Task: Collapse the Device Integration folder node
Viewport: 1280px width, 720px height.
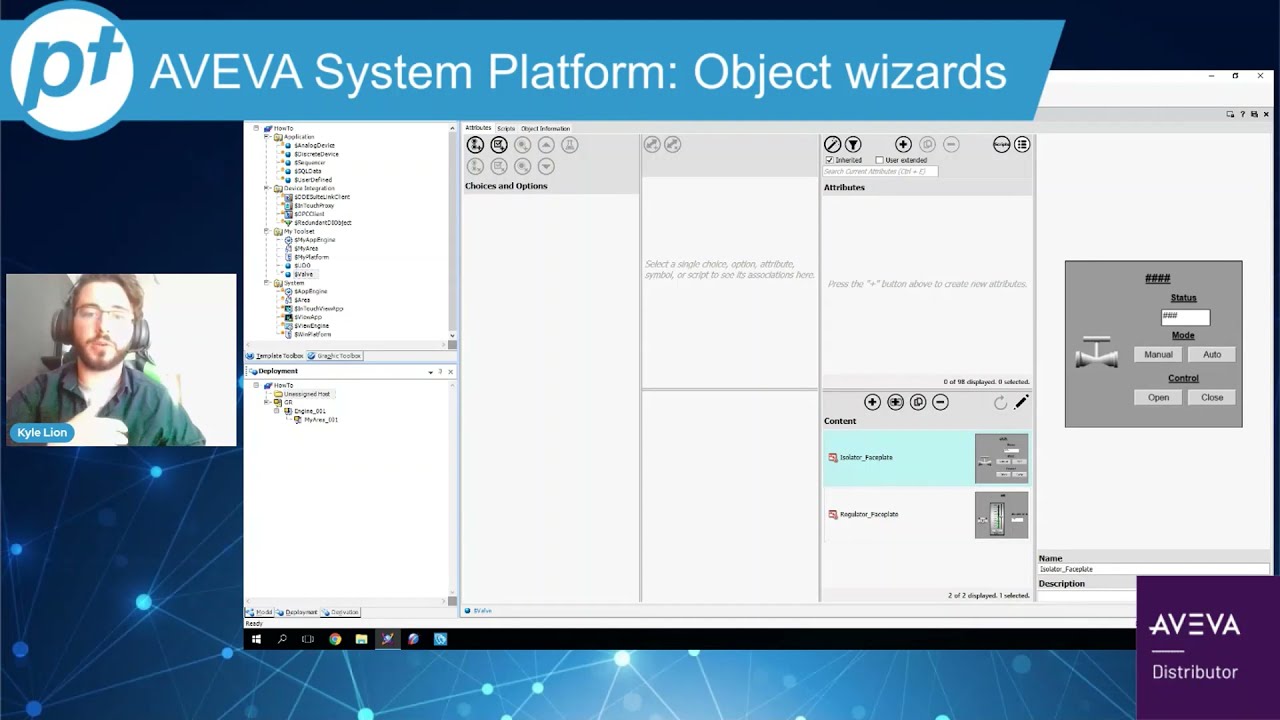Action: [x=266, y=188]
